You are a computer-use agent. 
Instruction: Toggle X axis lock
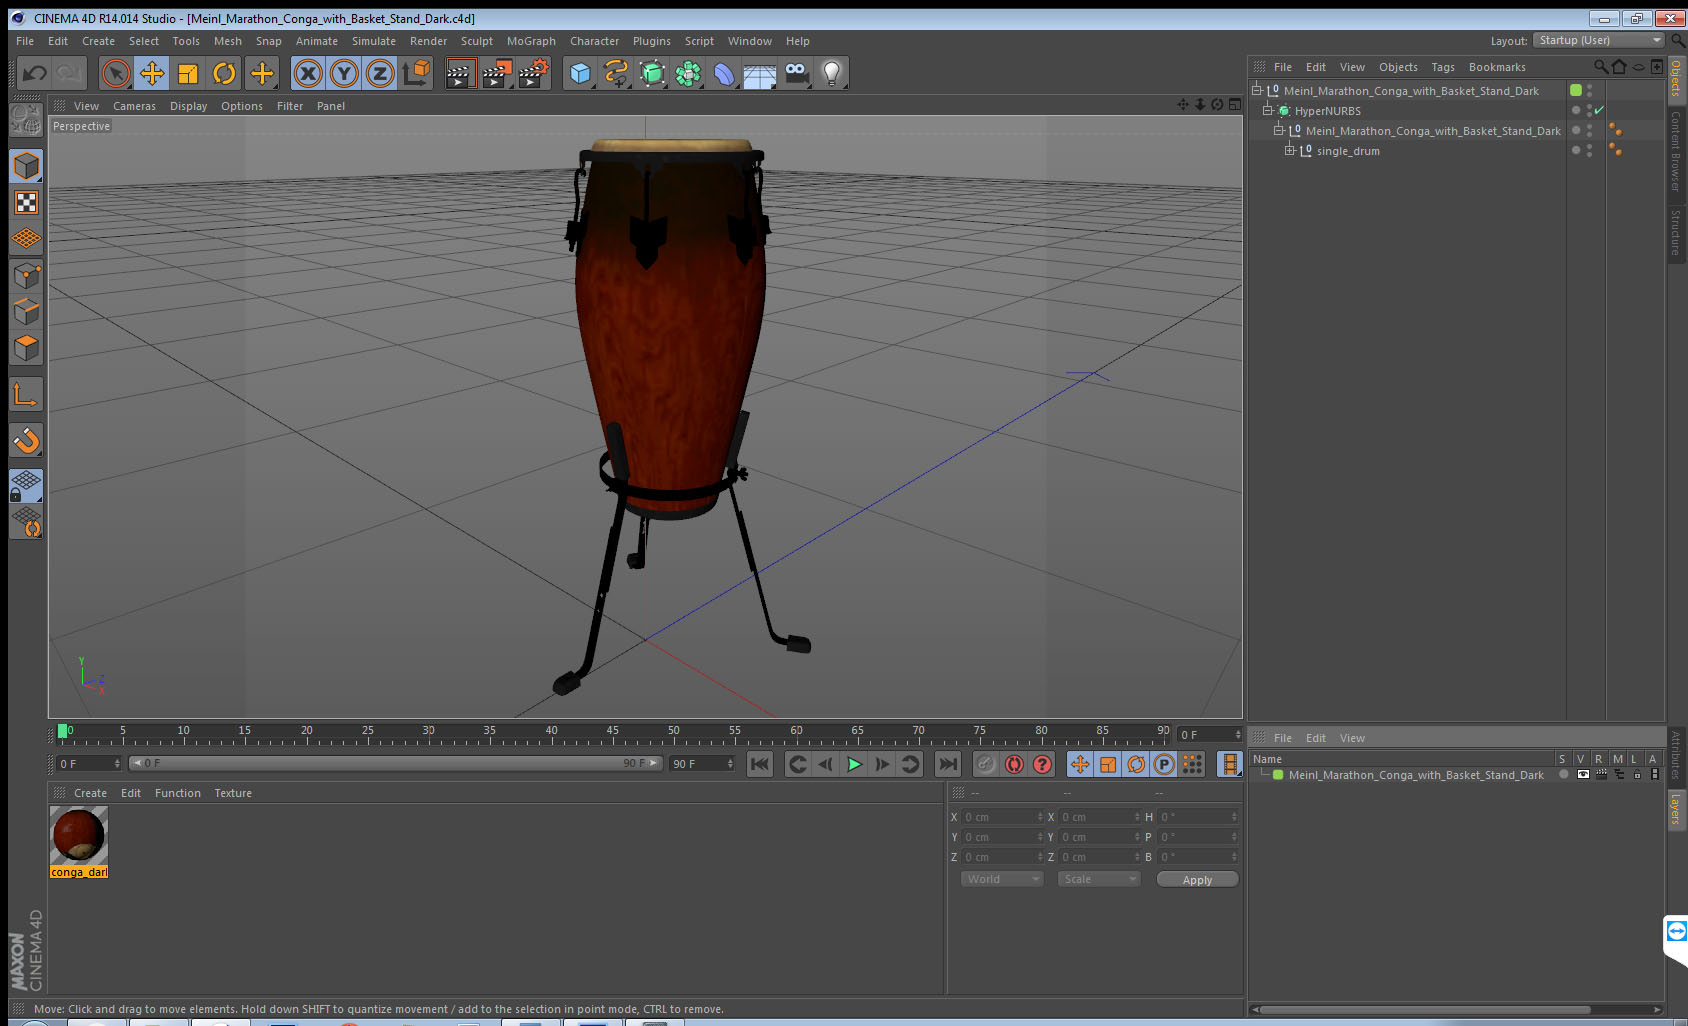pos(308,73)
